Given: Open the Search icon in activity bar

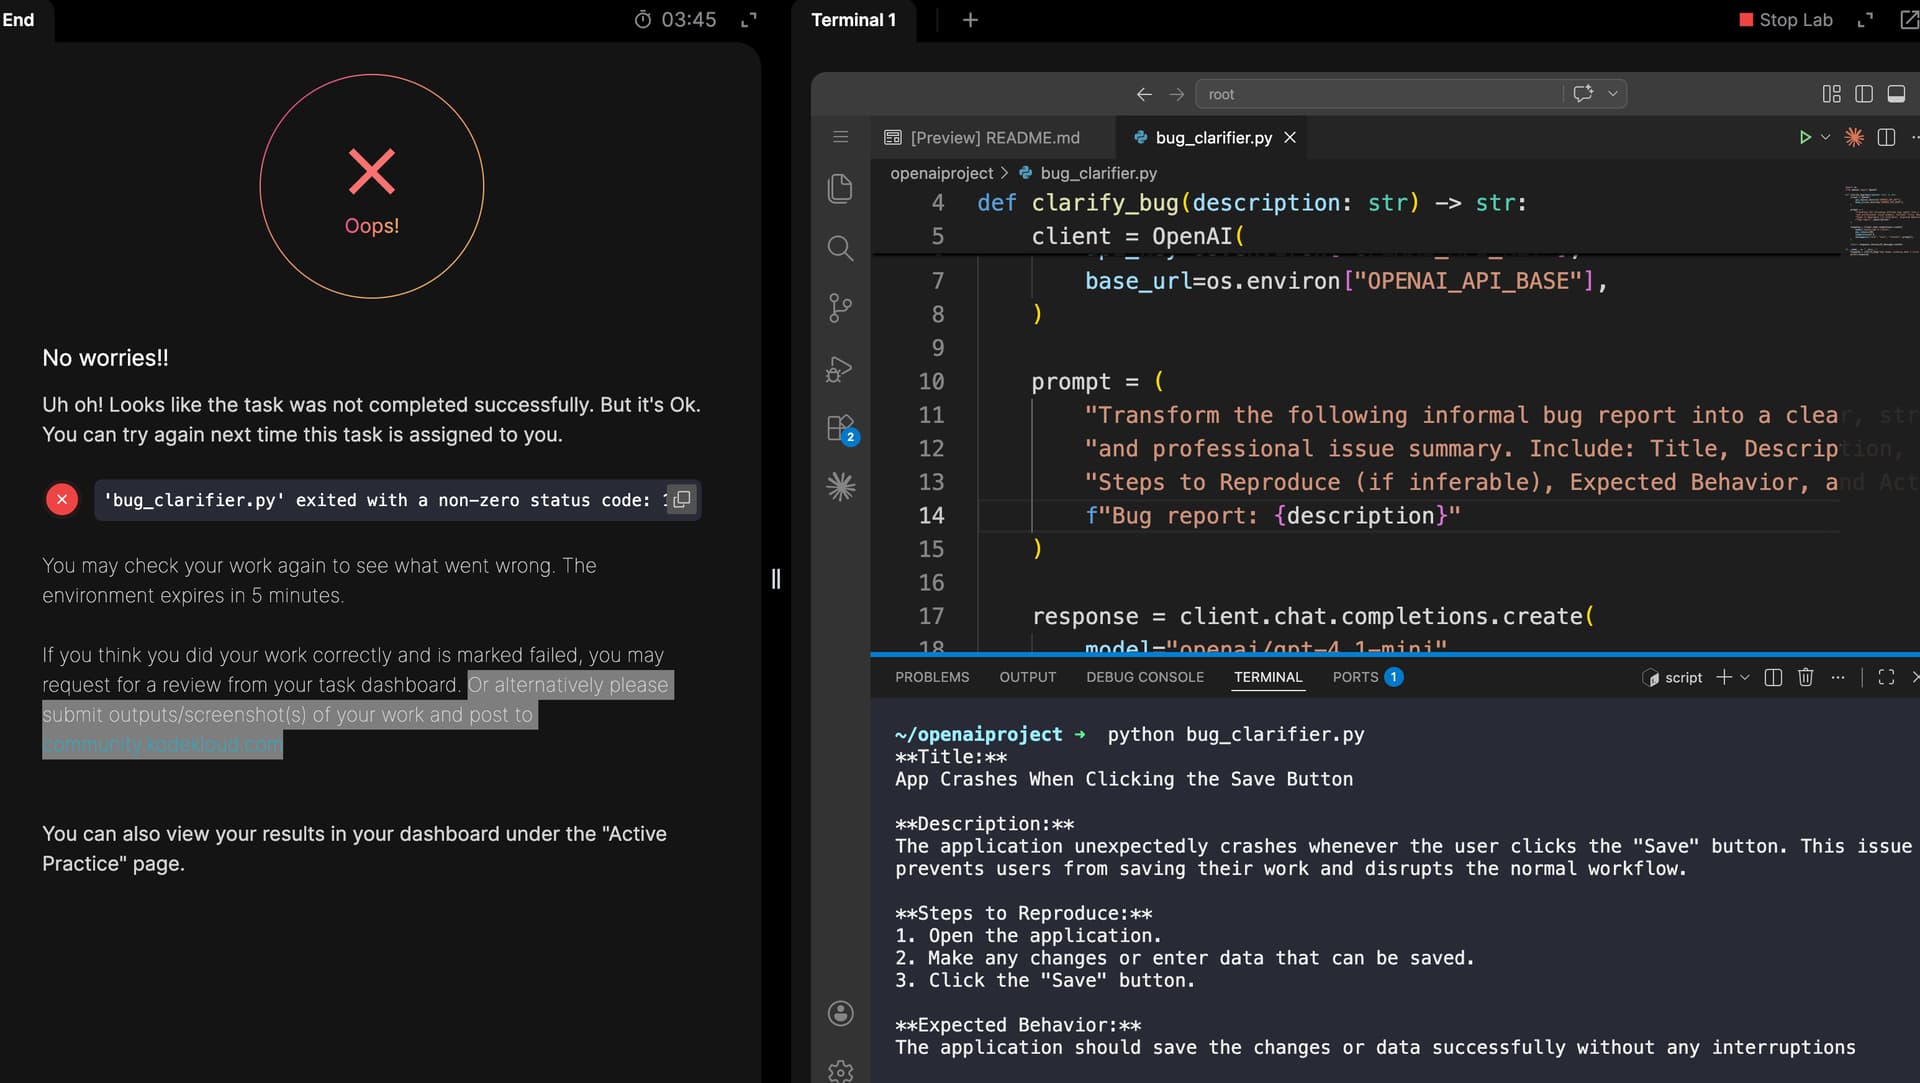Looking at the screenshot, I should coord(840,248).
